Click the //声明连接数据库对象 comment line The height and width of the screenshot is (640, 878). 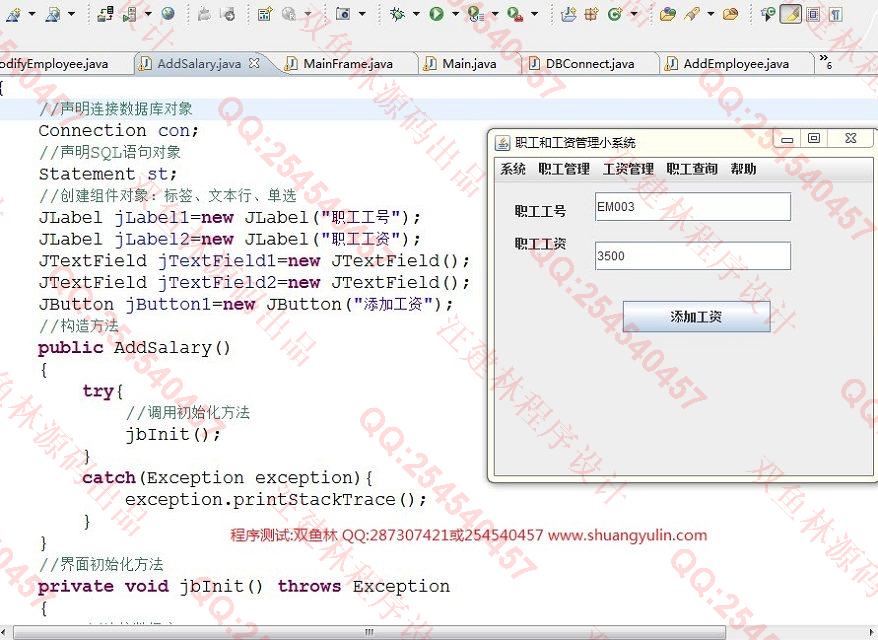tap(116, 109)
